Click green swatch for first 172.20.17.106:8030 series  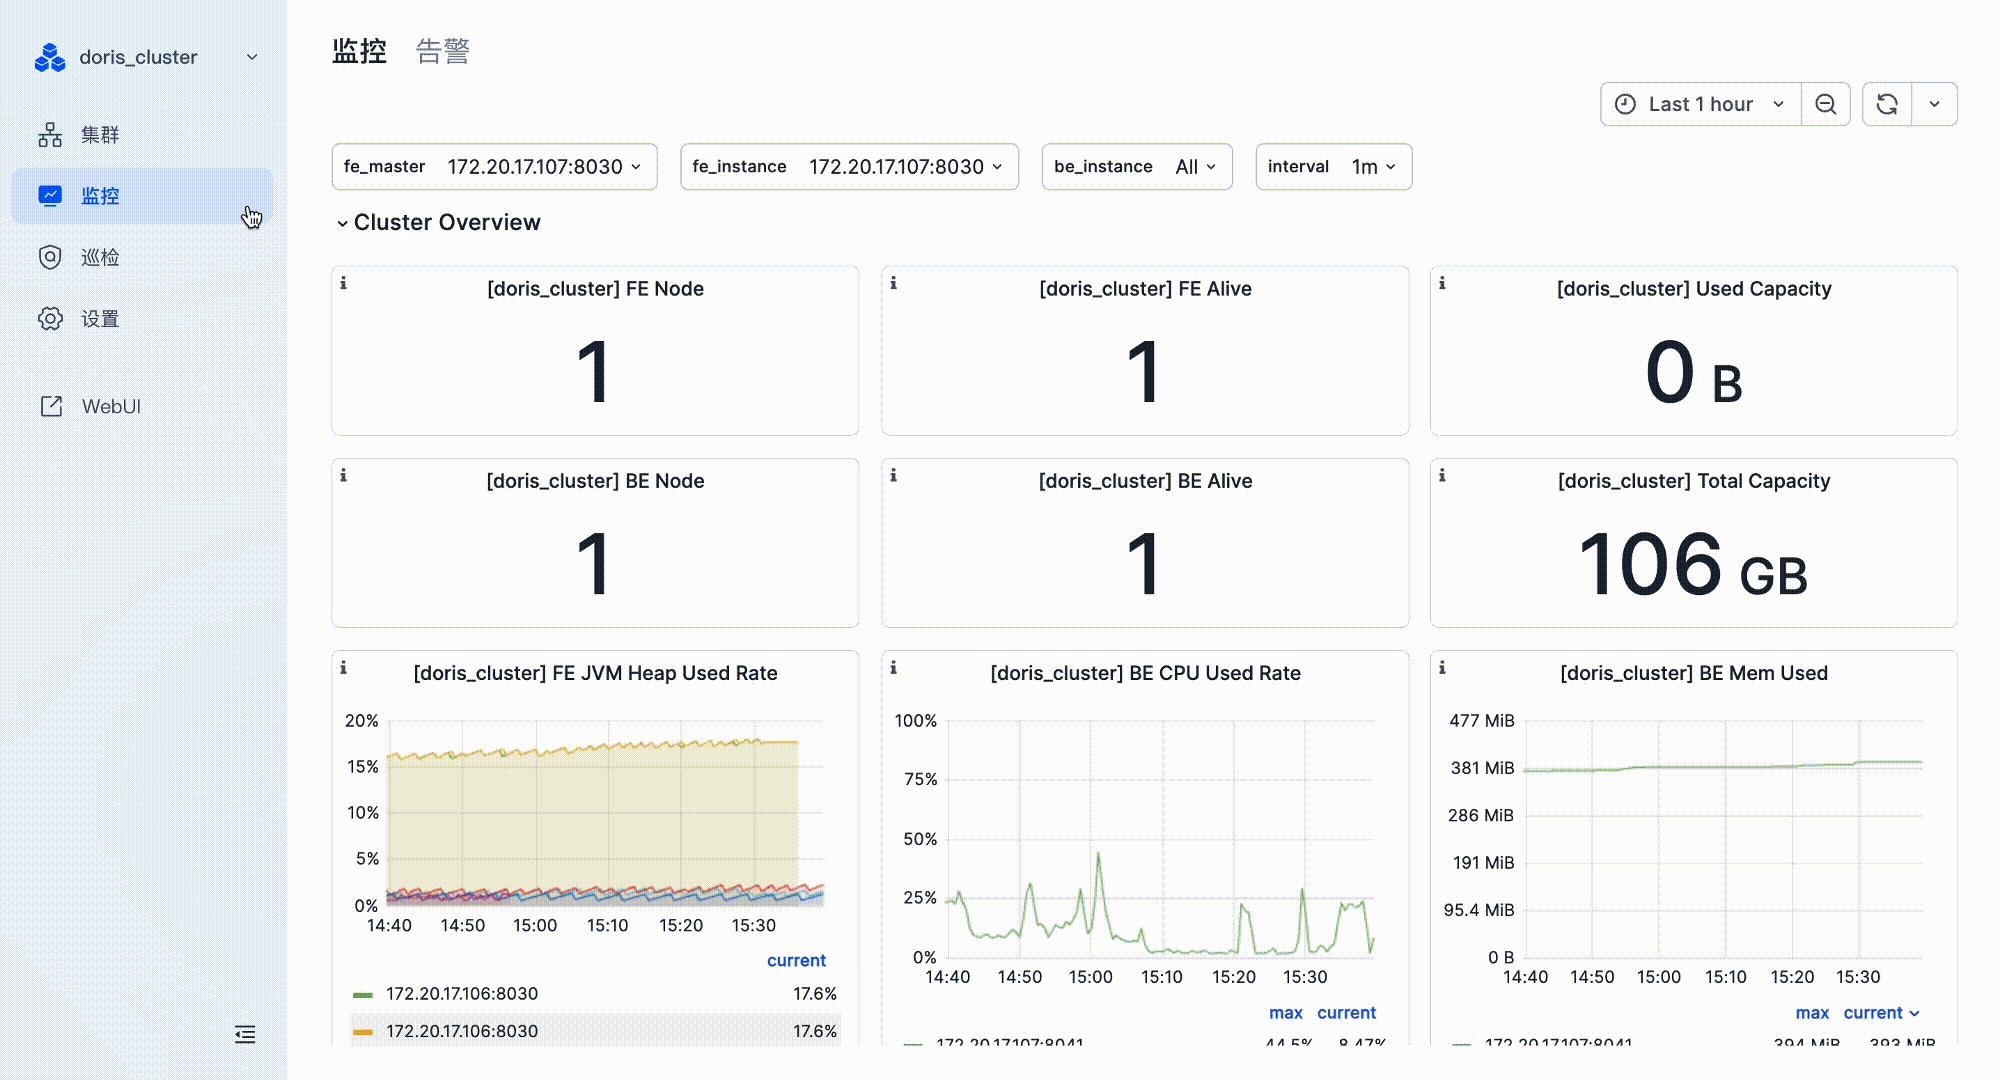click(363, 994)
